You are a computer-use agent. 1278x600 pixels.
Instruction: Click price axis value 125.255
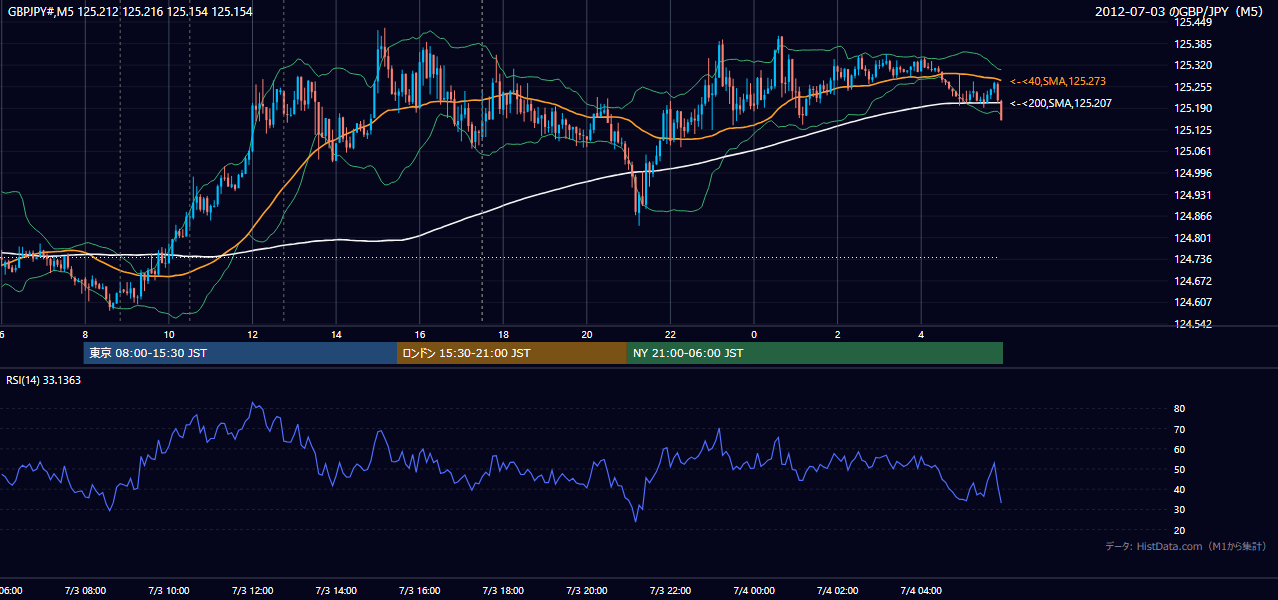point(1193,87)
